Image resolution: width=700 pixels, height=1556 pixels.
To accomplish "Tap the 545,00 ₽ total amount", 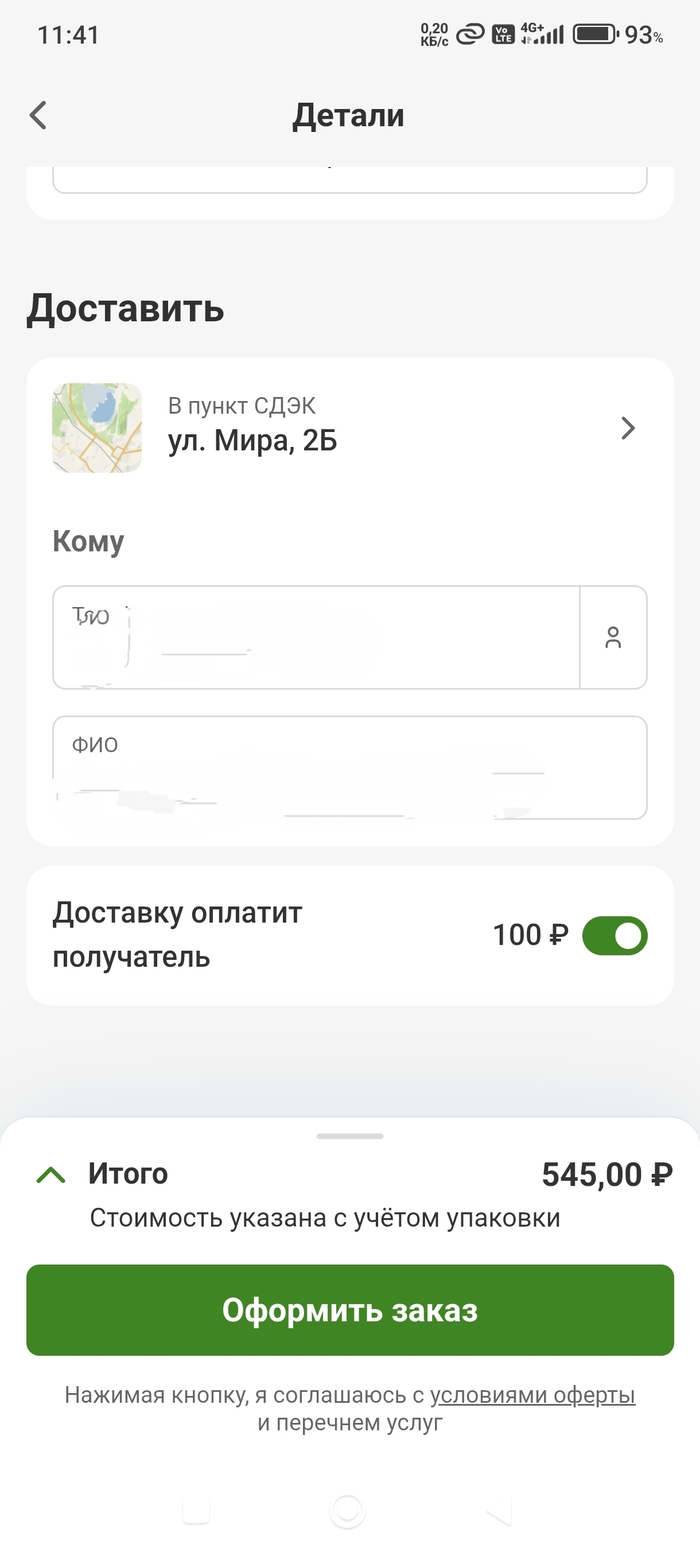I will click(x=606, y=1174).
